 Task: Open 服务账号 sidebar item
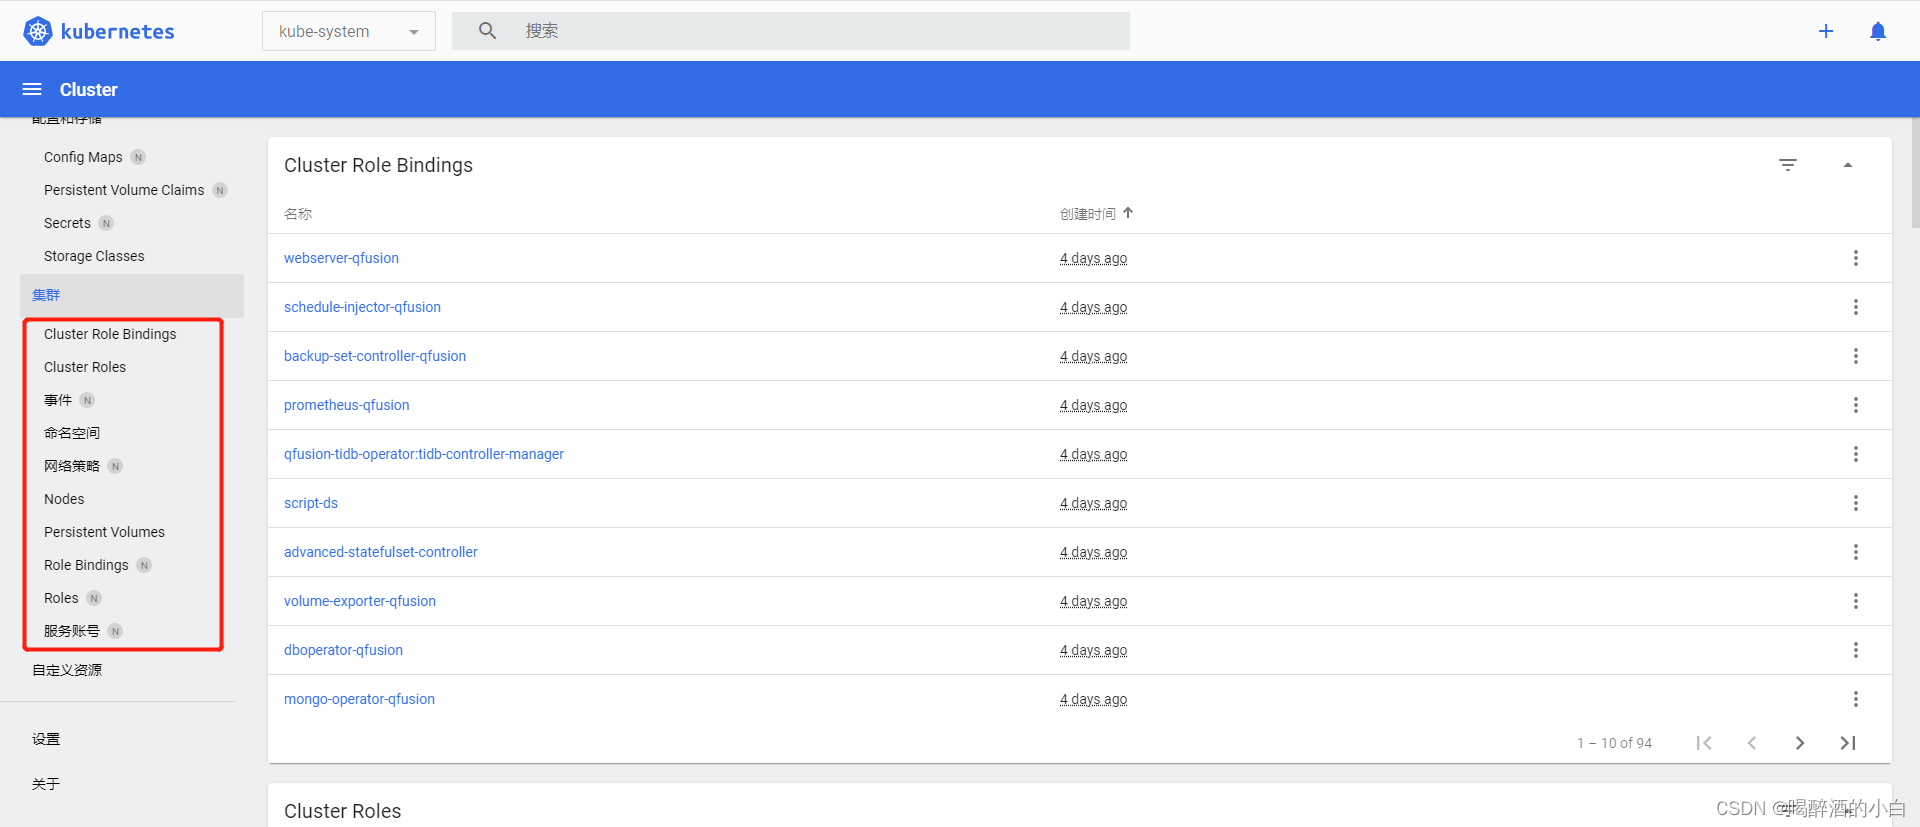[72, 631]
